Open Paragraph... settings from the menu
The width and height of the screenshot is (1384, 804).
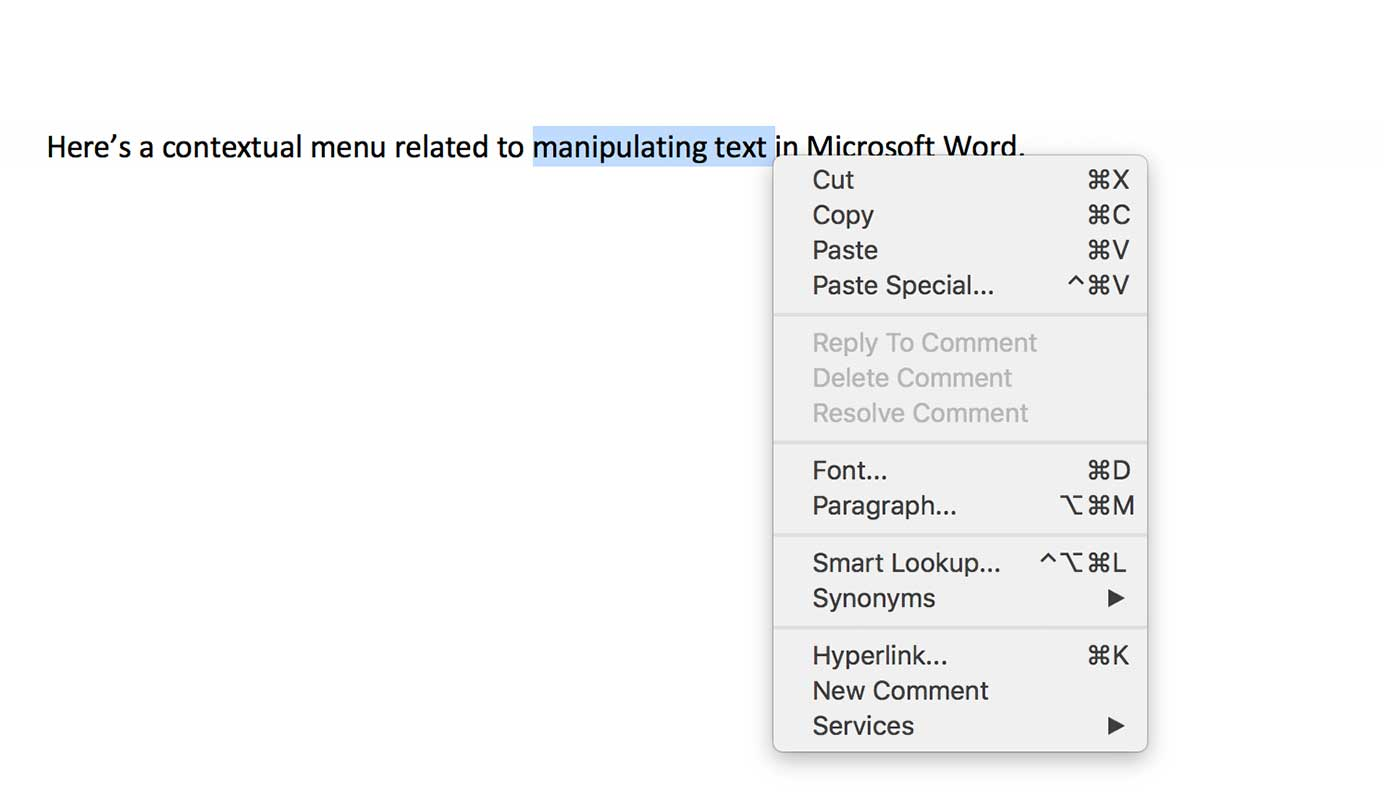[x=884, y=506]
